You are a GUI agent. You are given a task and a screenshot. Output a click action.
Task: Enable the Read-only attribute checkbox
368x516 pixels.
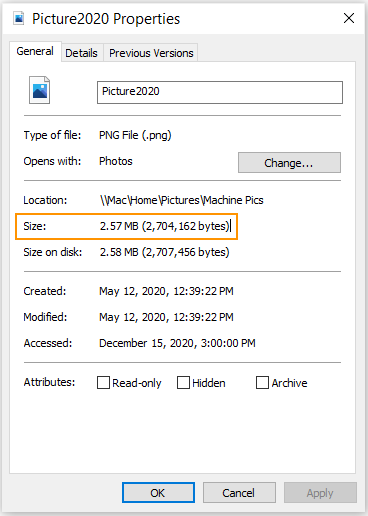[x=103, y=383]
